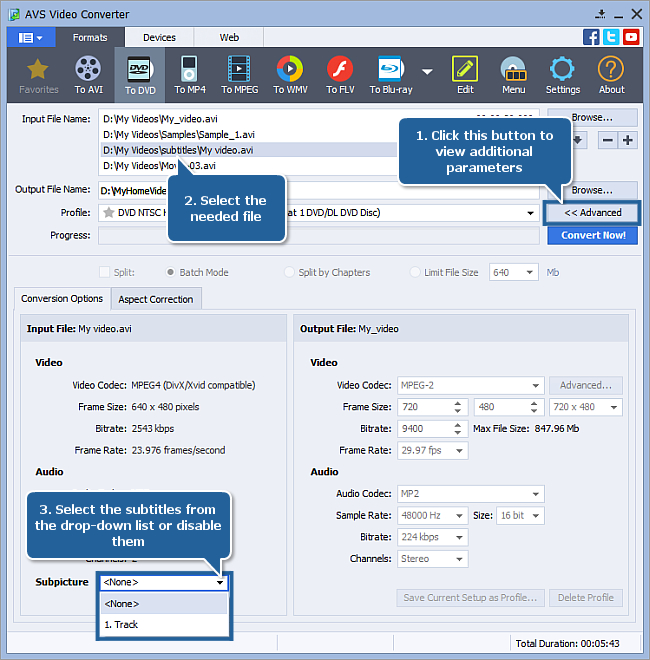Collapse the Subpicture dropdown arrow
Viewport: 650px width, 660px height.
(220, 583)
